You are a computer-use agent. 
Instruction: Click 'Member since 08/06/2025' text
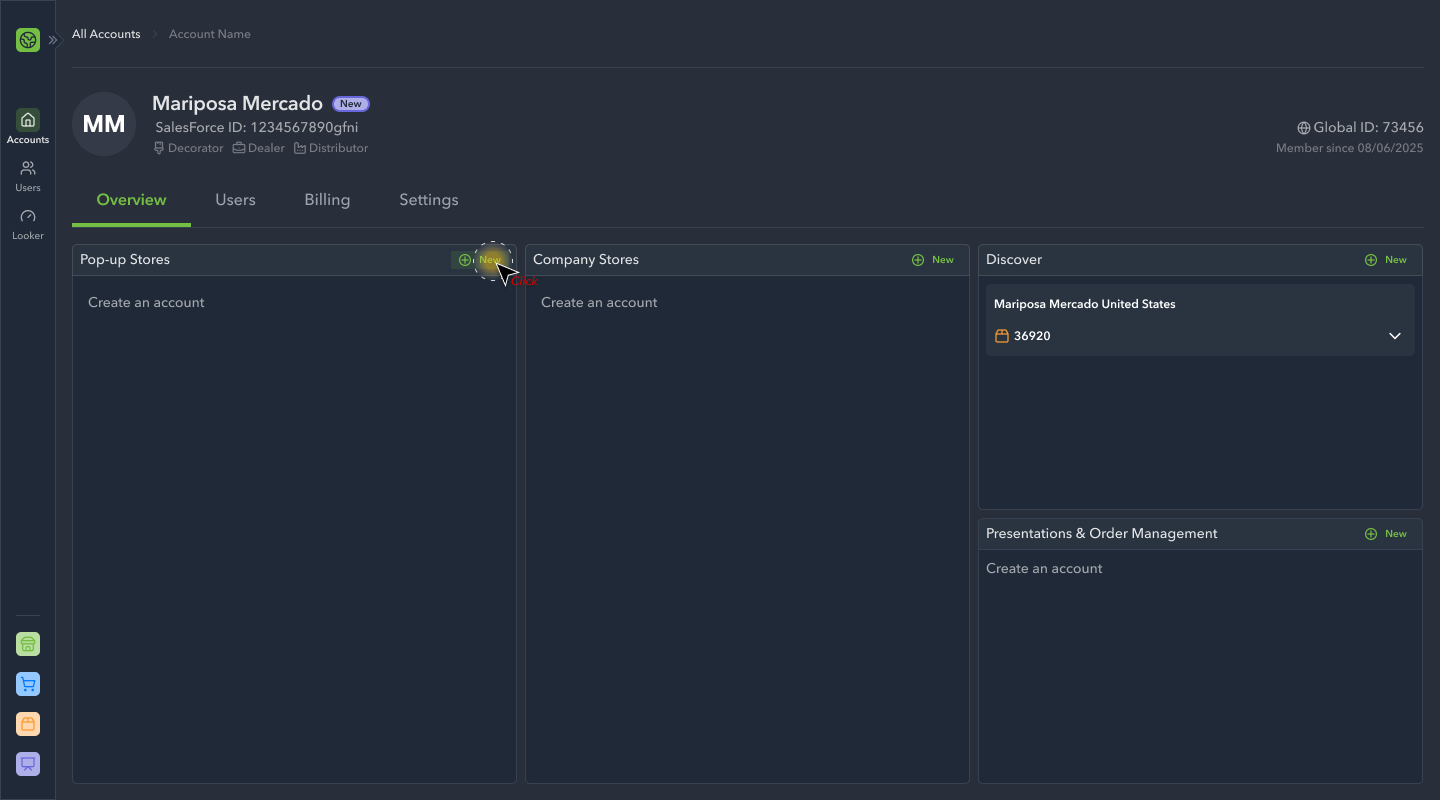click(x=1349, y=148)
